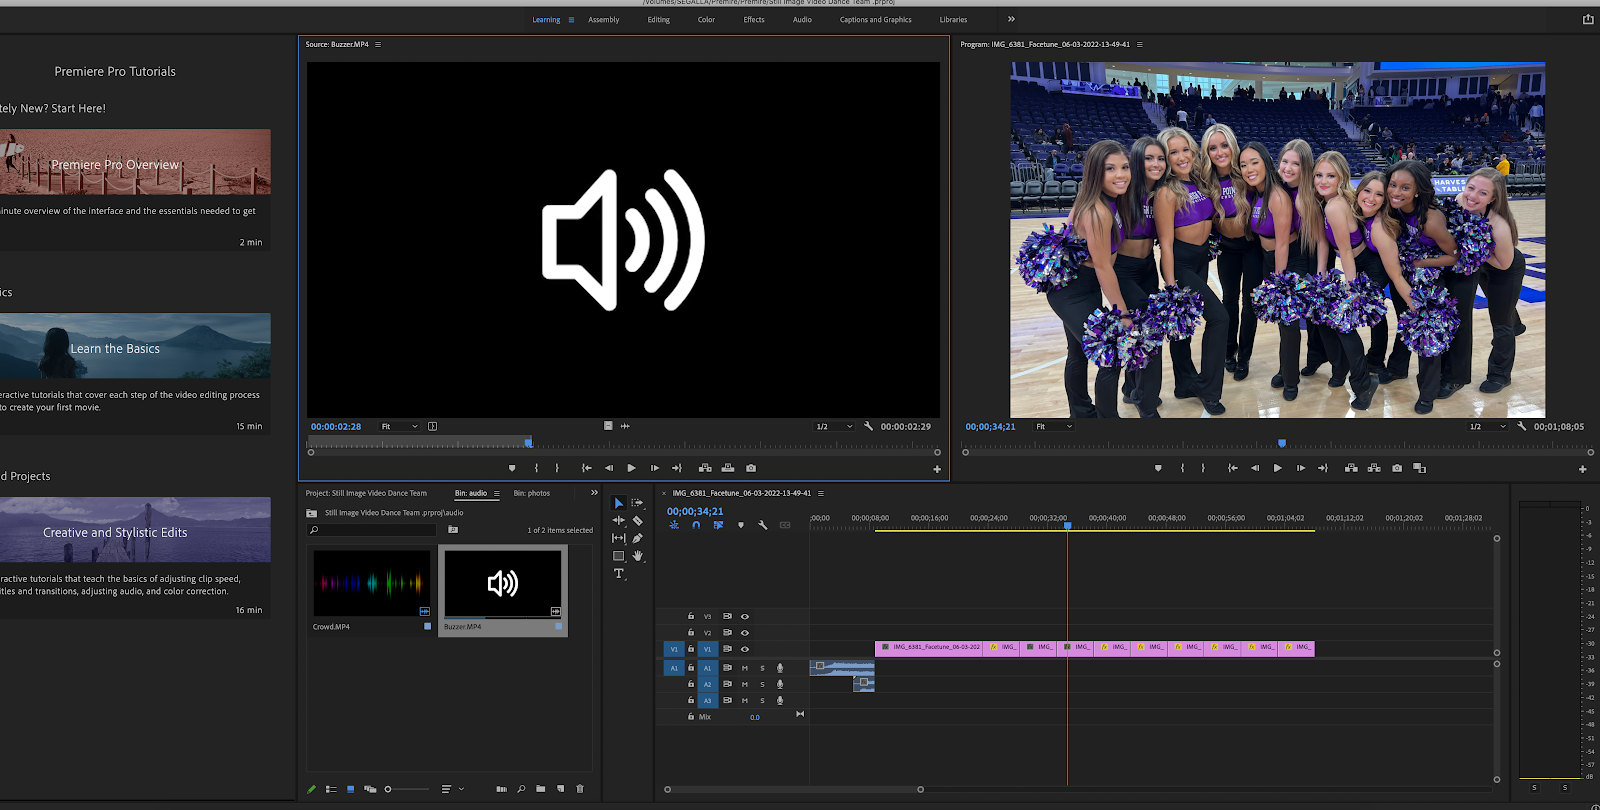
Task: Expand workspace overflow chevrons
Action: [1011, 19]
